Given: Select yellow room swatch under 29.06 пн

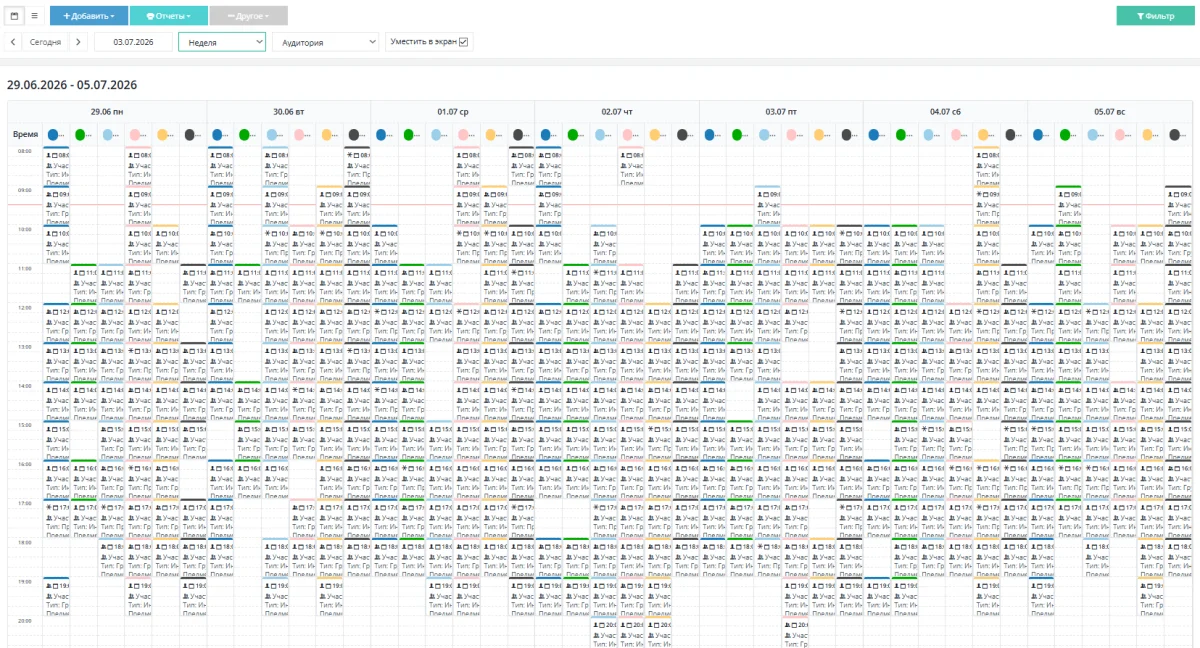Looking at the screenshot, I should [x=164, y=134].
